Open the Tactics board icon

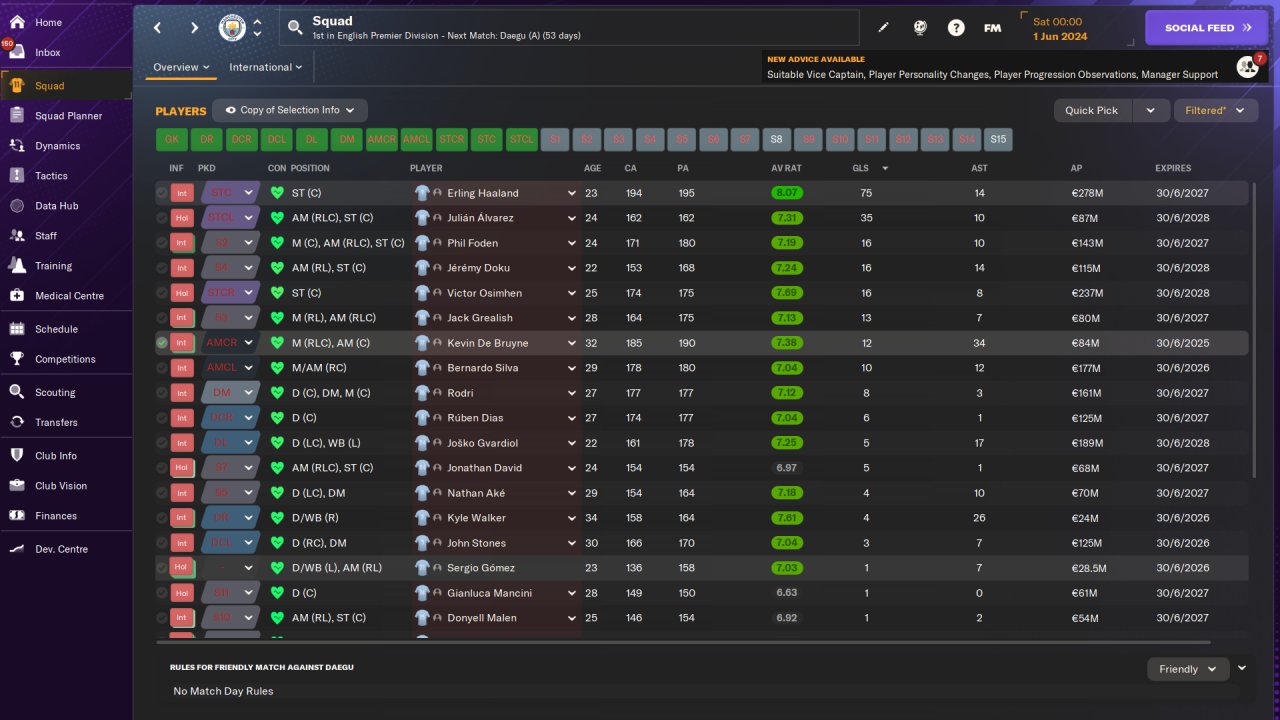click(x=17, y=176)
